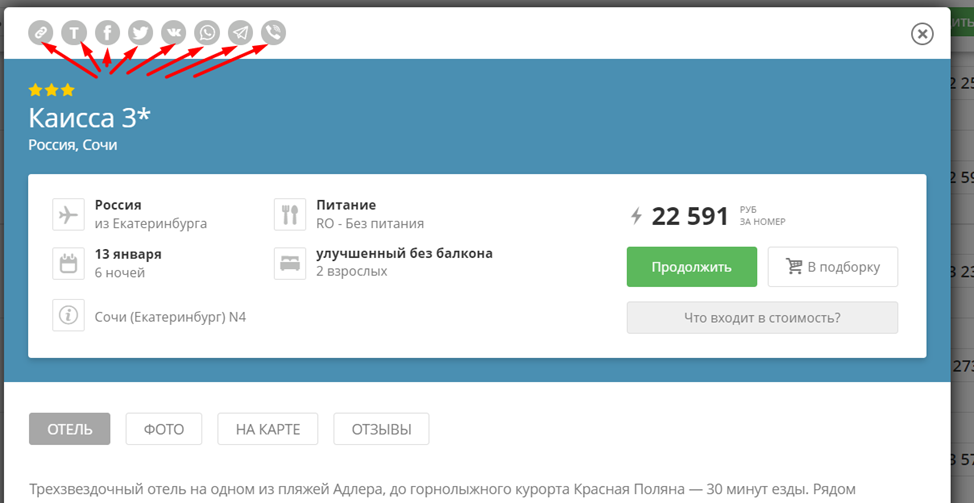Screen dimensions: 974x503
Task: Send the tour via Telegram icon
Action: pos(240,33)
